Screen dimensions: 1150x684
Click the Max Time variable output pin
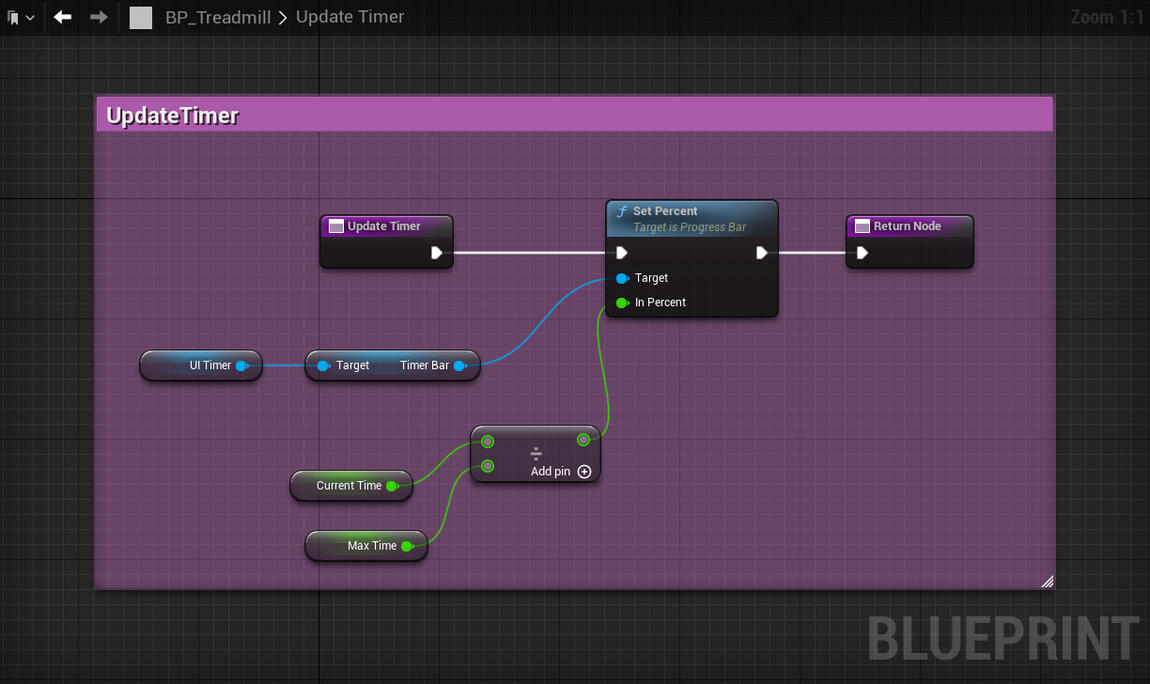(x=407, y=546)
